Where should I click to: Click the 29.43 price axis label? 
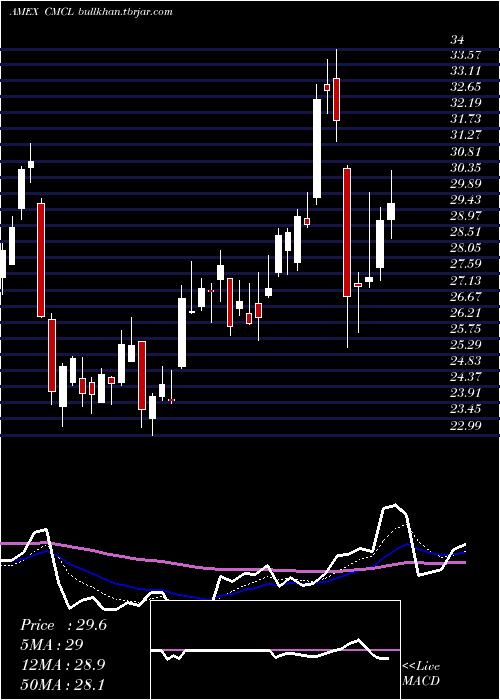tap(465, 200)
